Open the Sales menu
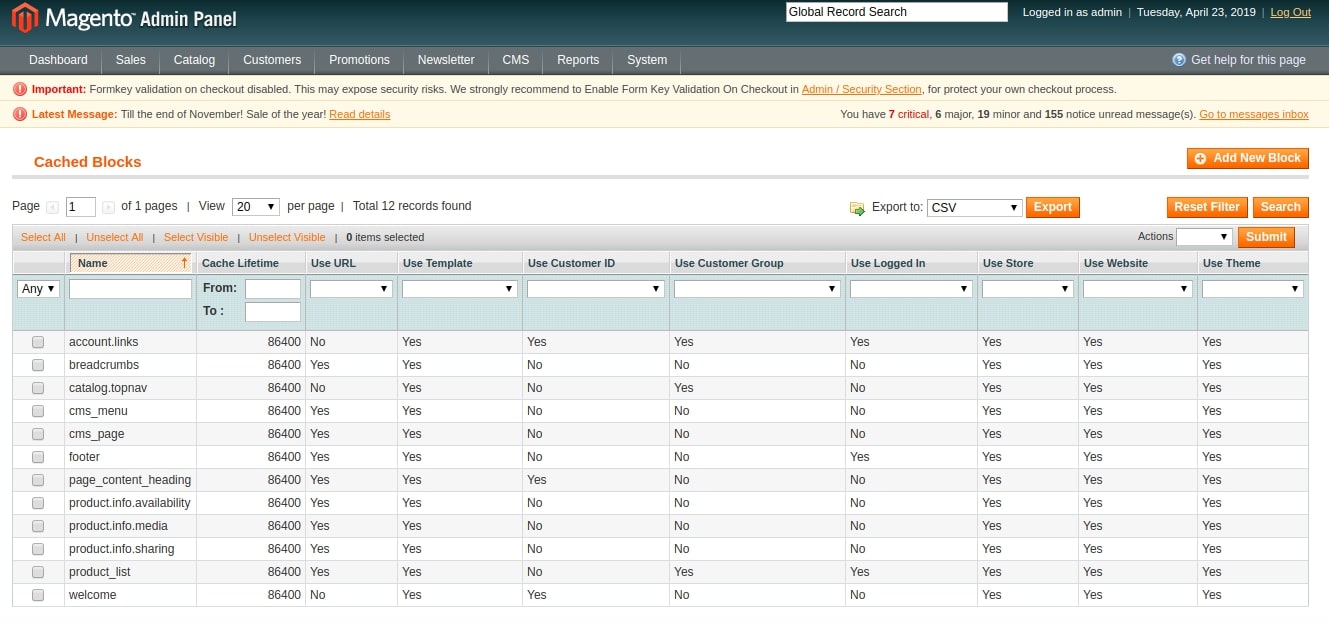Image resolution: width=1329 pixels, height=623 pixels. (x=130, y=60)
